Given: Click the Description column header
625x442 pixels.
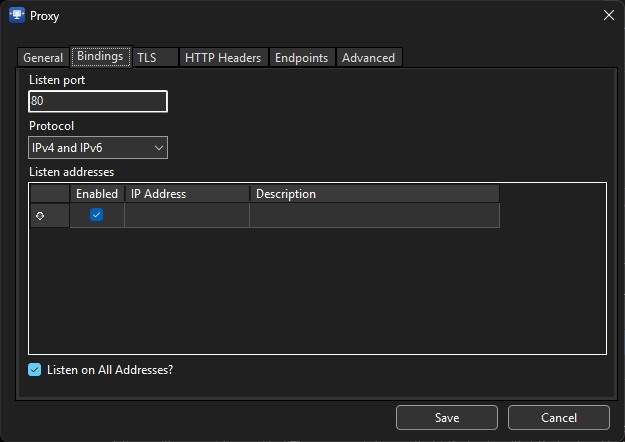Looking at the screenshot, I should (x=375, y=194).
